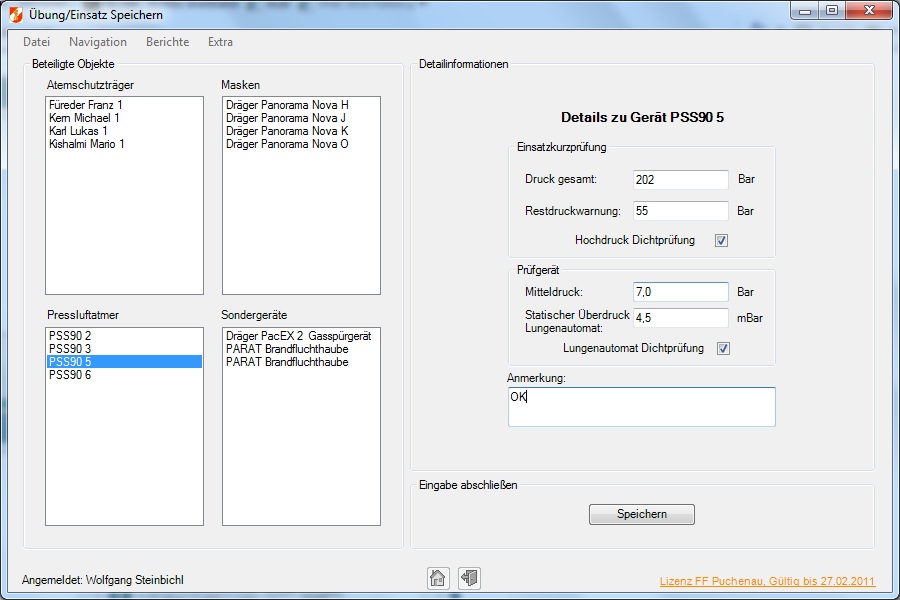Click the Mitteldruck input field
The height and width of the screenshot is (600, 900).
tap(681, 292)
